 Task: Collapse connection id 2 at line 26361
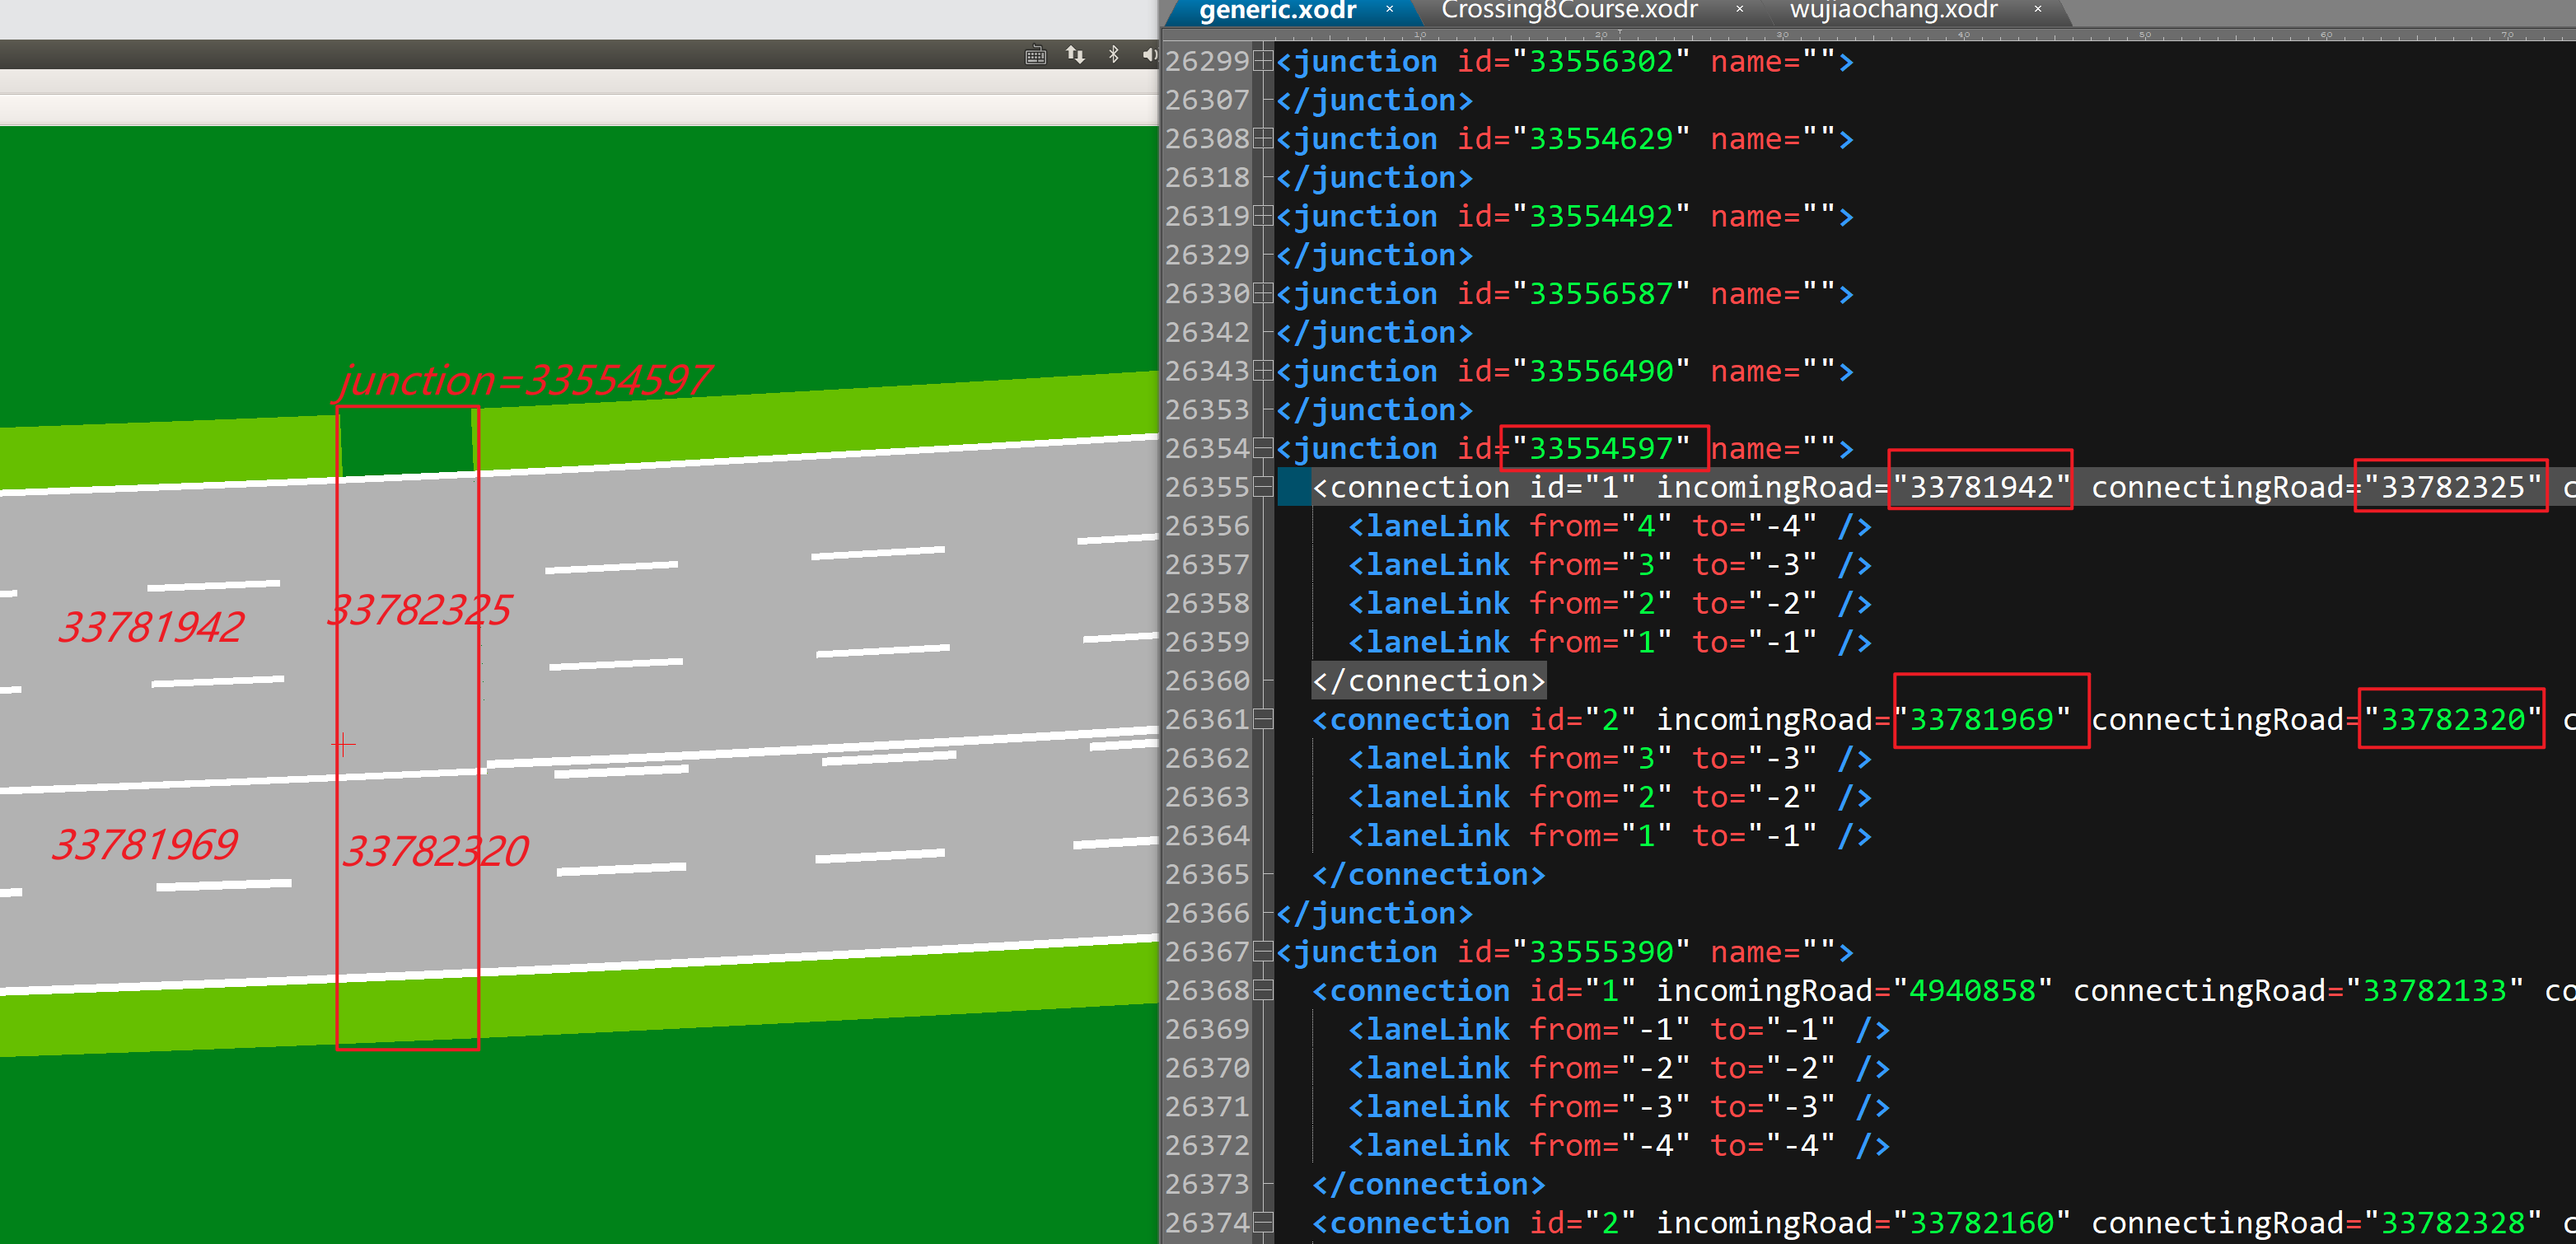tap(1263, 719)
